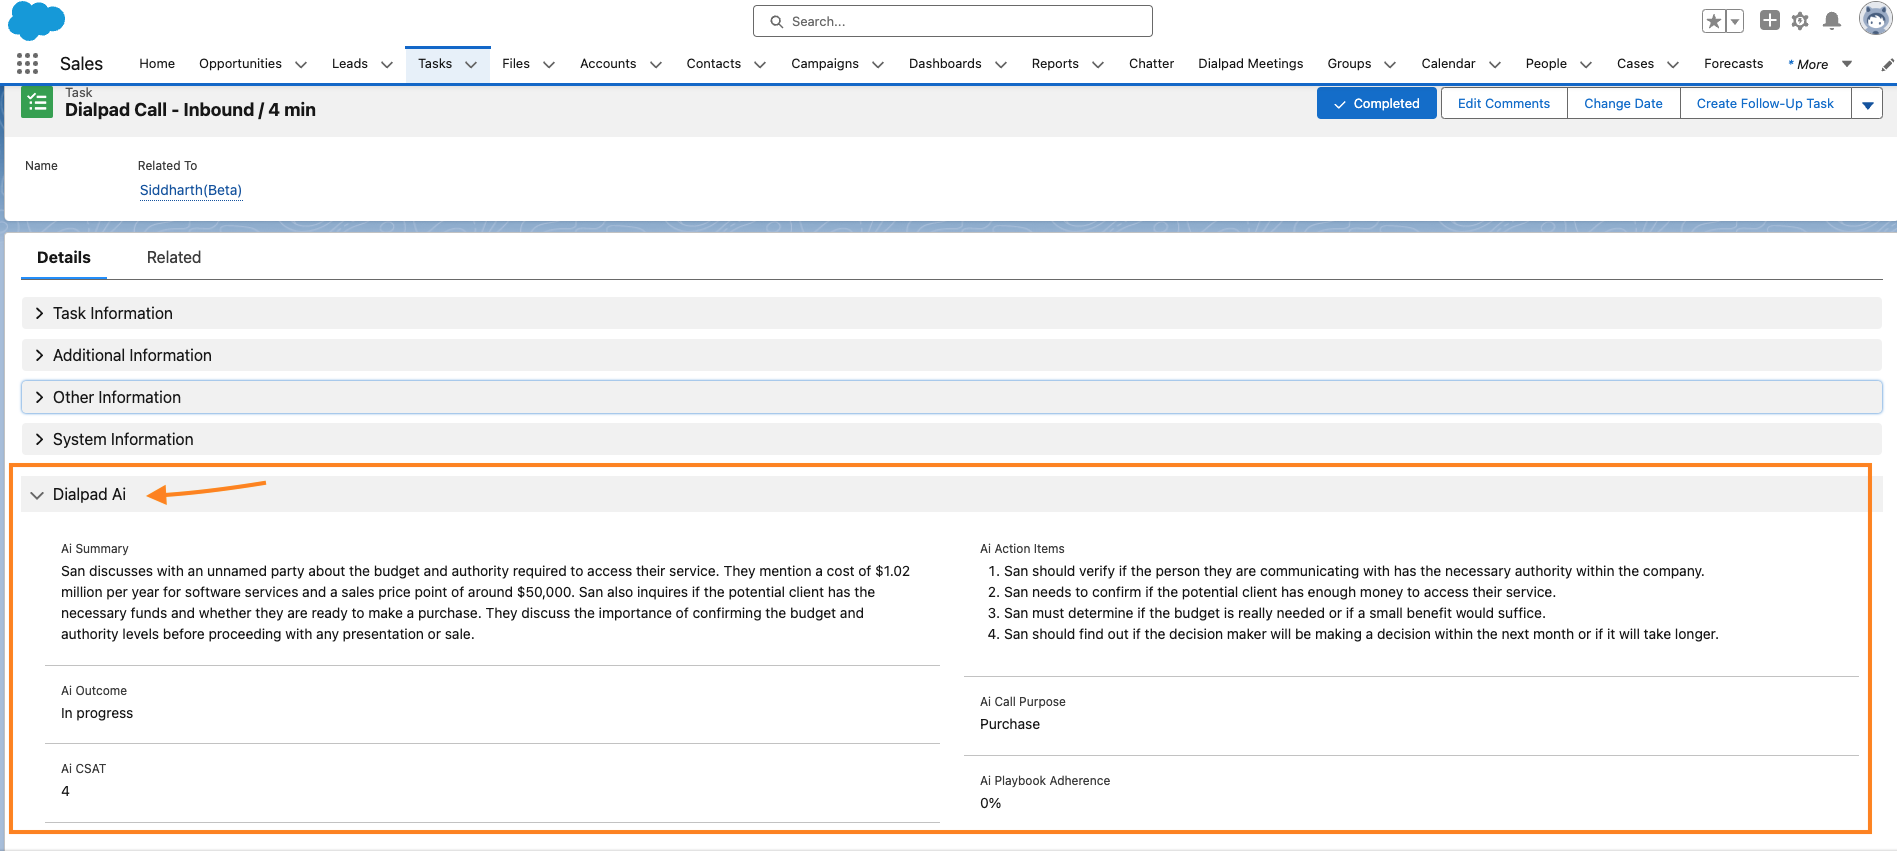1897x851 pixels.
Task: Open the Forecasts tab
Action: pyautogui.click(x=1734, y=64)
